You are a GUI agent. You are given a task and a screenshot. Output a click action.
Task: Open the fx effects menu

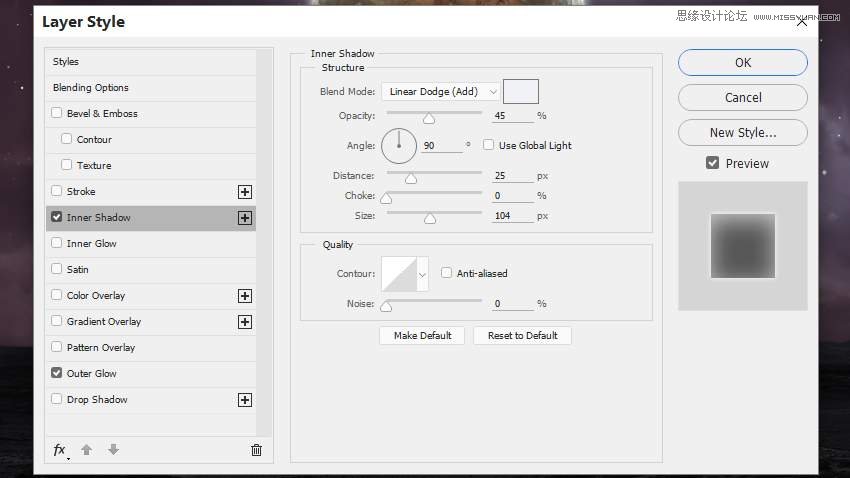60,450
